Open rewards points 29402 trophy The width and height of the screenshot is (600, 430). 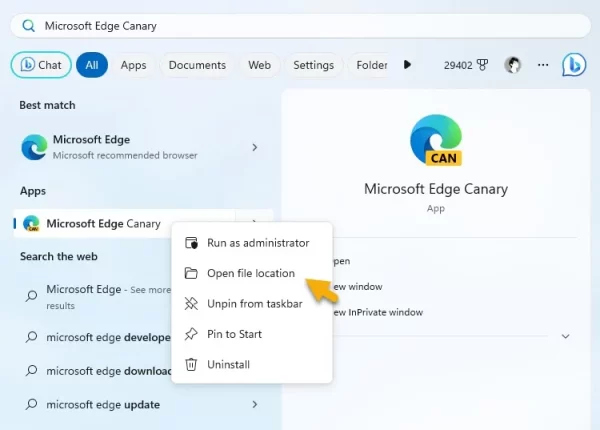pos(466,65)
